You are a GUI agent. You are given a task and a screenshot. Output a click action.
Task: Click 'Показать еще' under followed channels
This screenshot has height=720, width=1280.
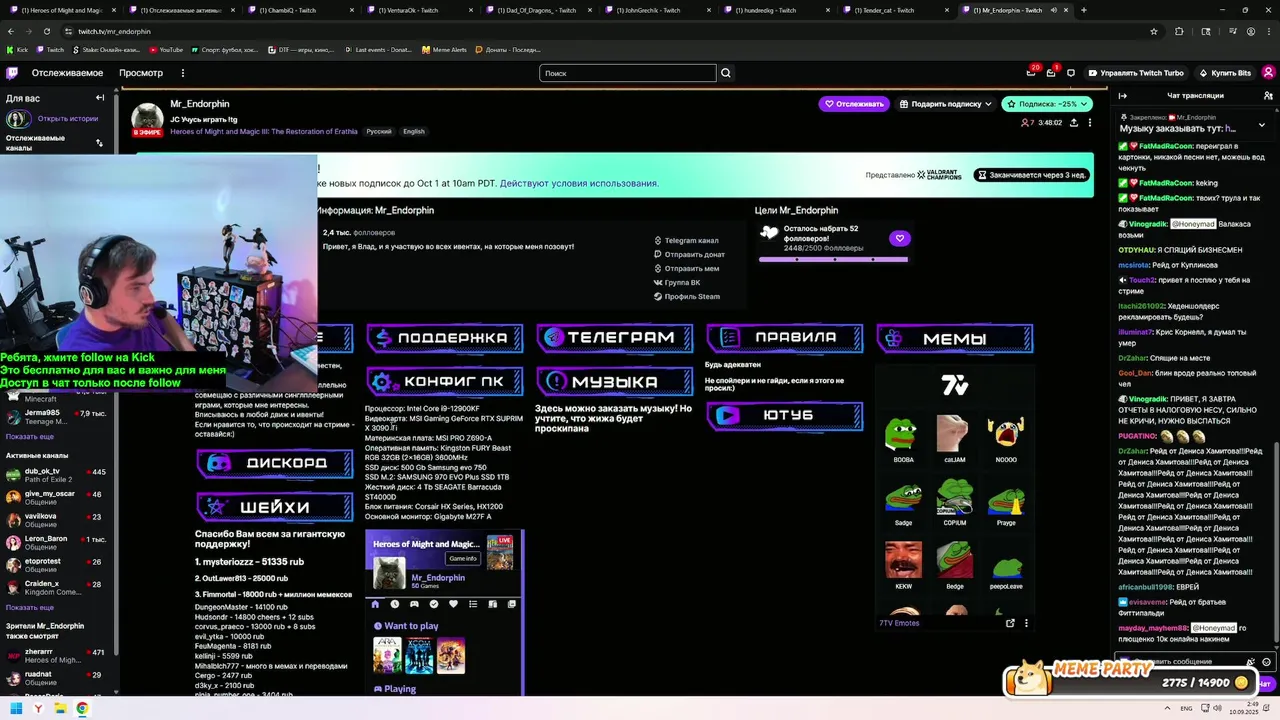click(x=30, y=437)
